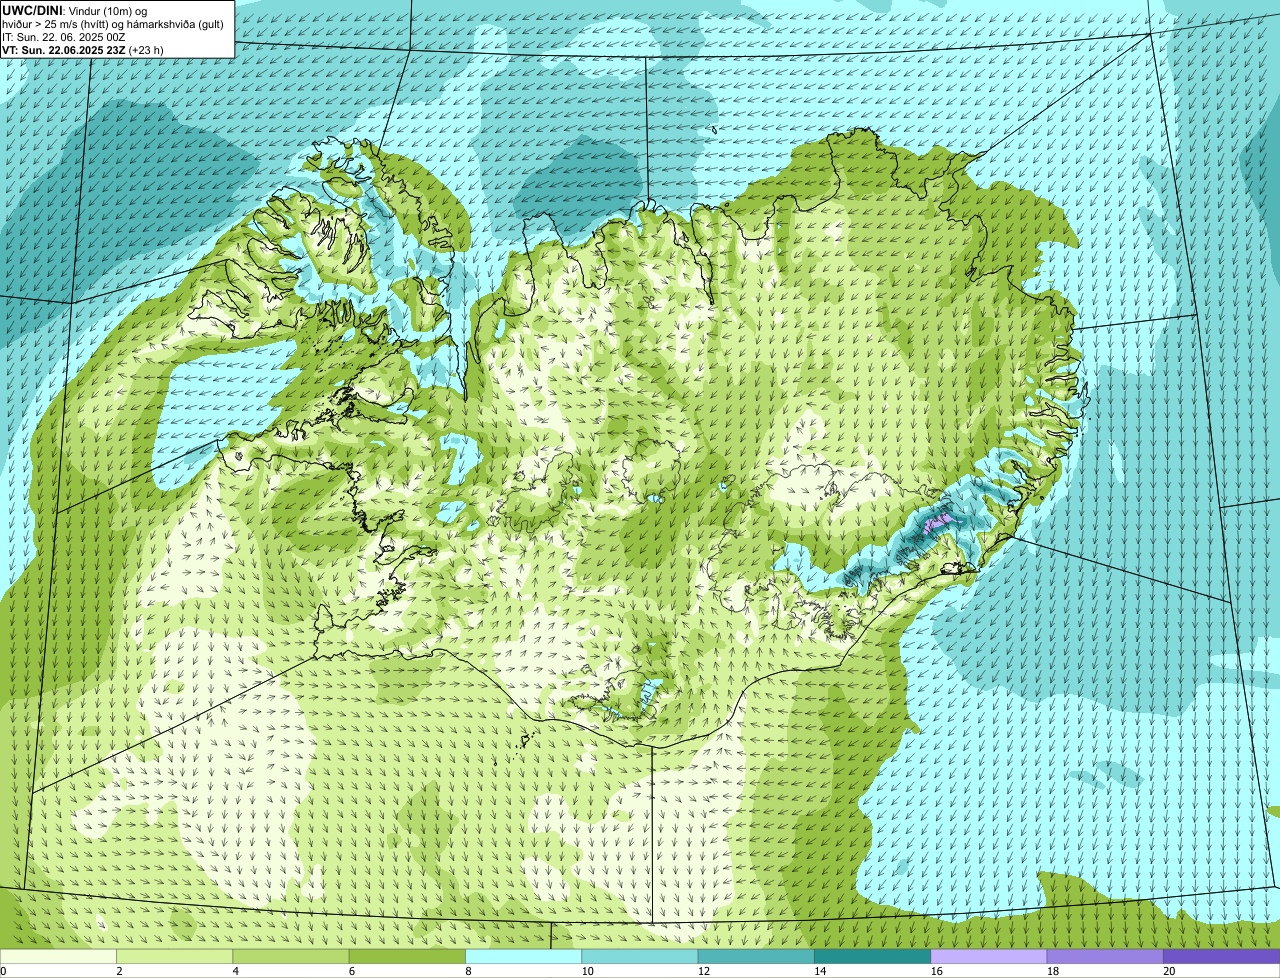The image size is (1280, 978).
Task: Click the legend scale label '0'
Action: (x=3, y=971)
